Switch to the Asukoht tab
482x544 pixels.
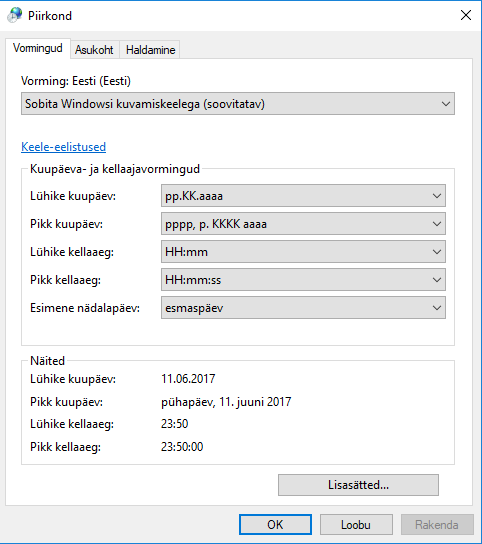[94, 50]
